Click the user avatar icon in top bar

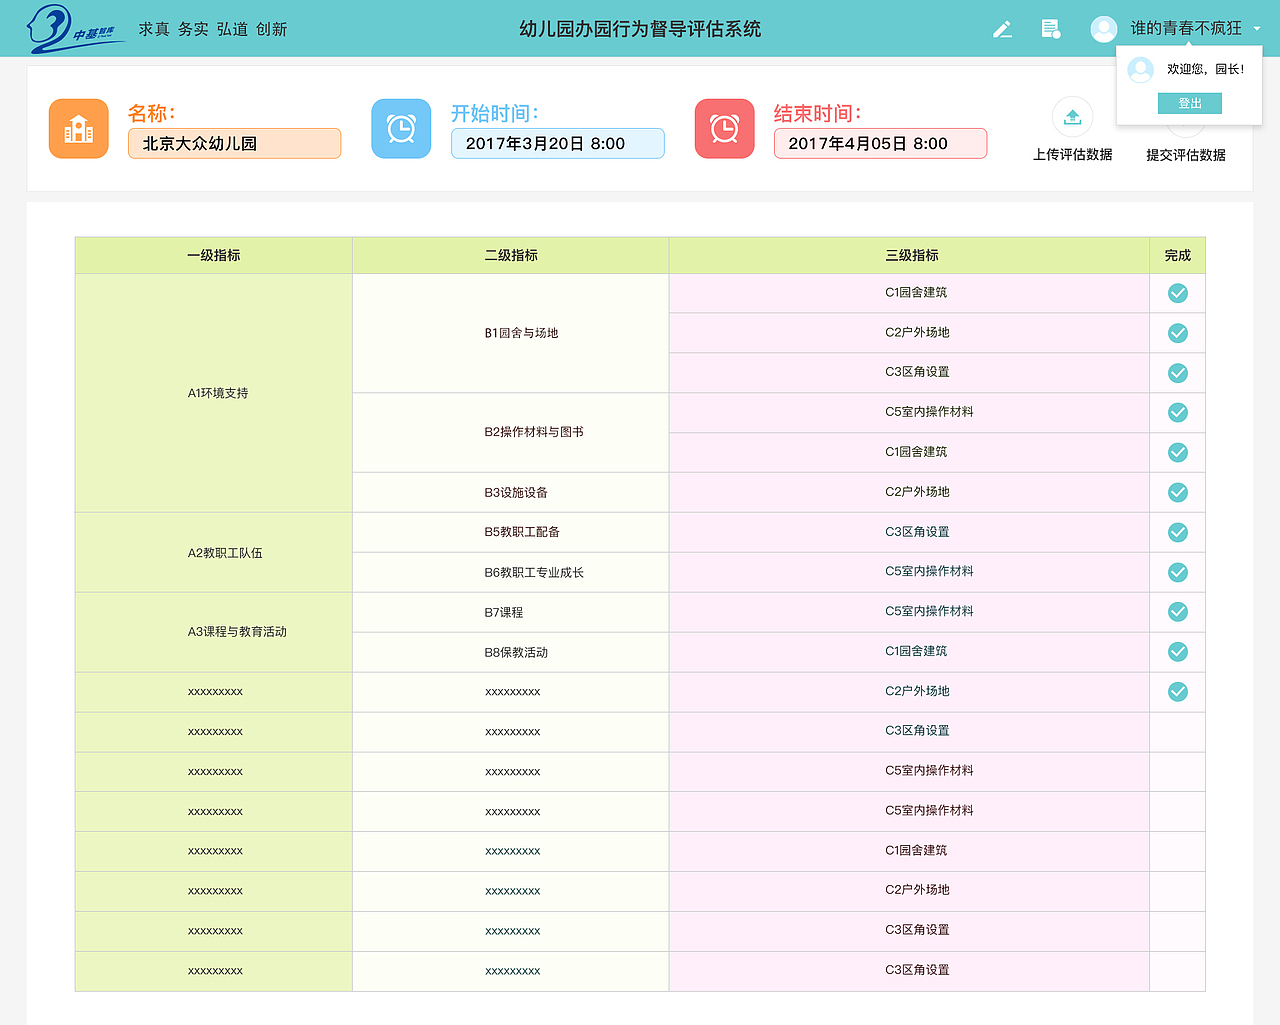click(x=1103, y=29)
